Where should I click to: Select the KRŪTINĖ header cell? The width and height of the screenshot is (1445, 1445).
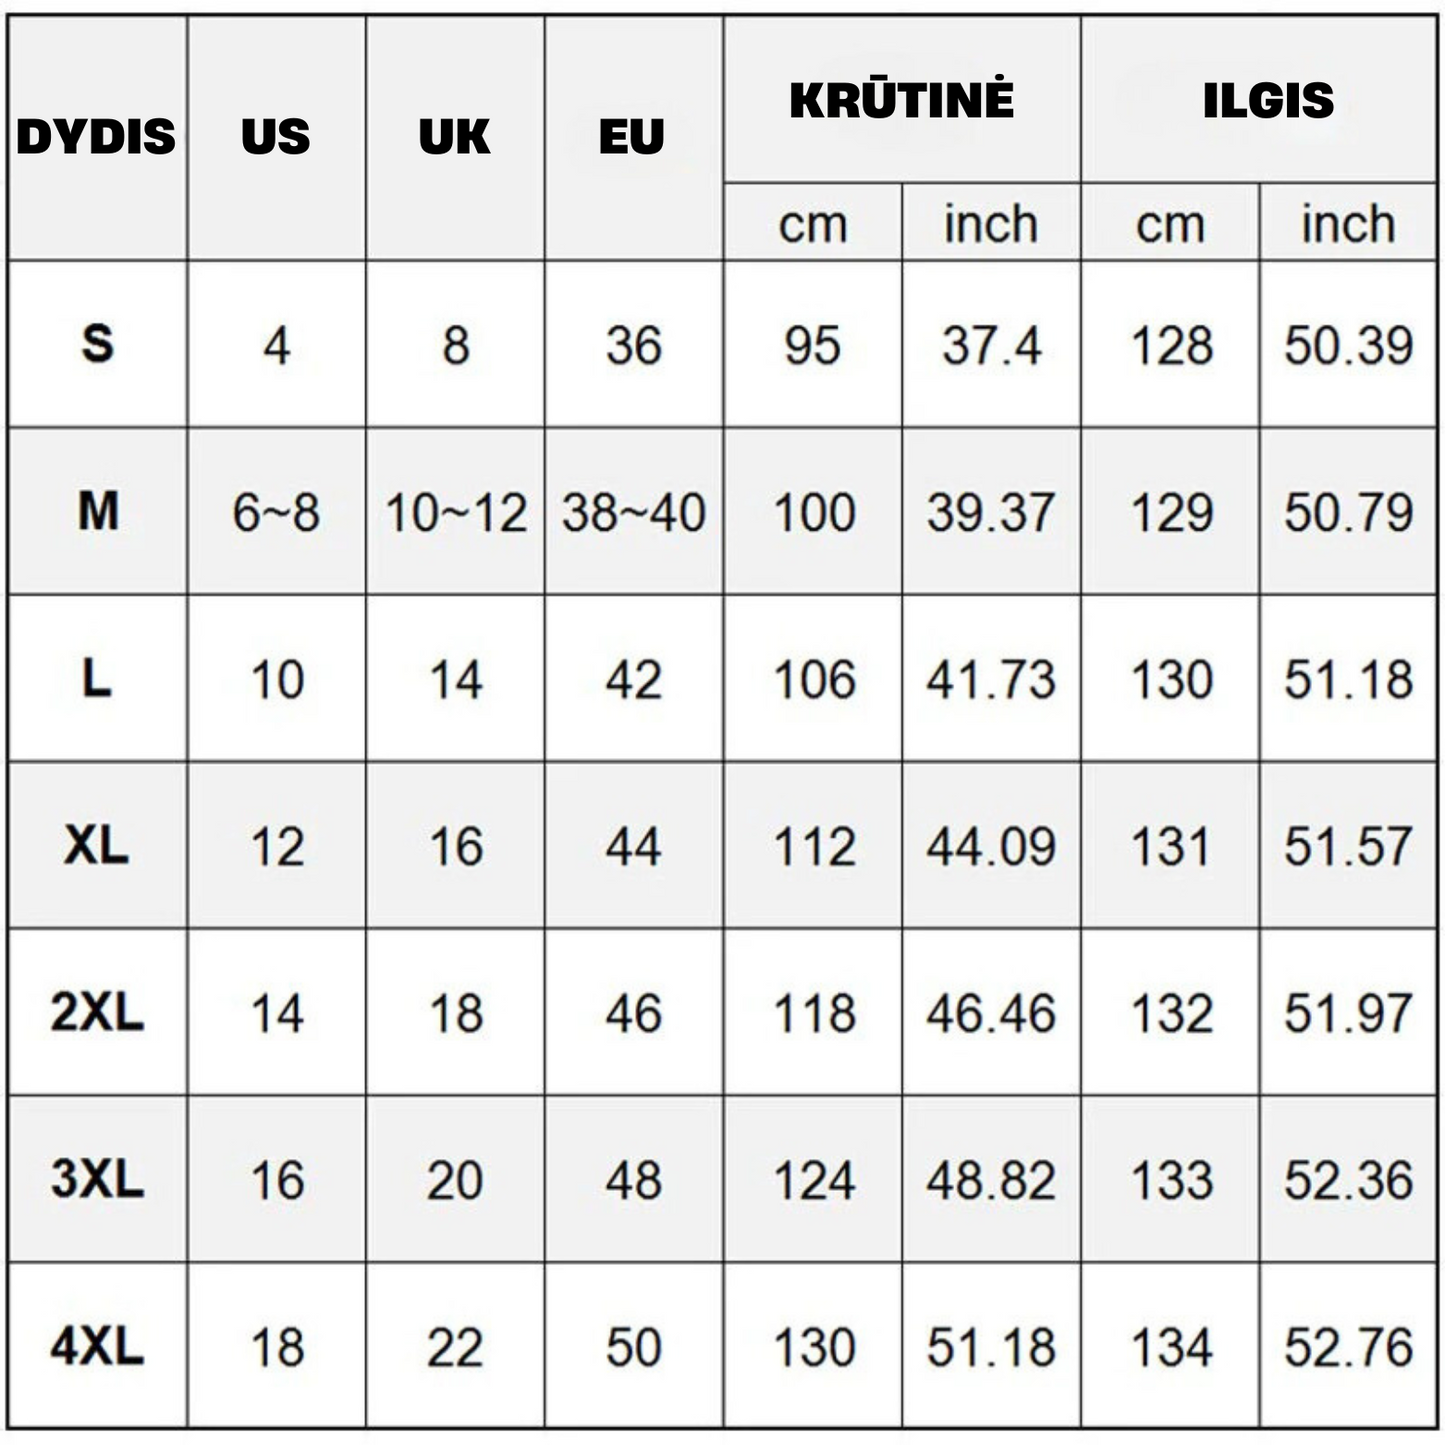(901, 99)
